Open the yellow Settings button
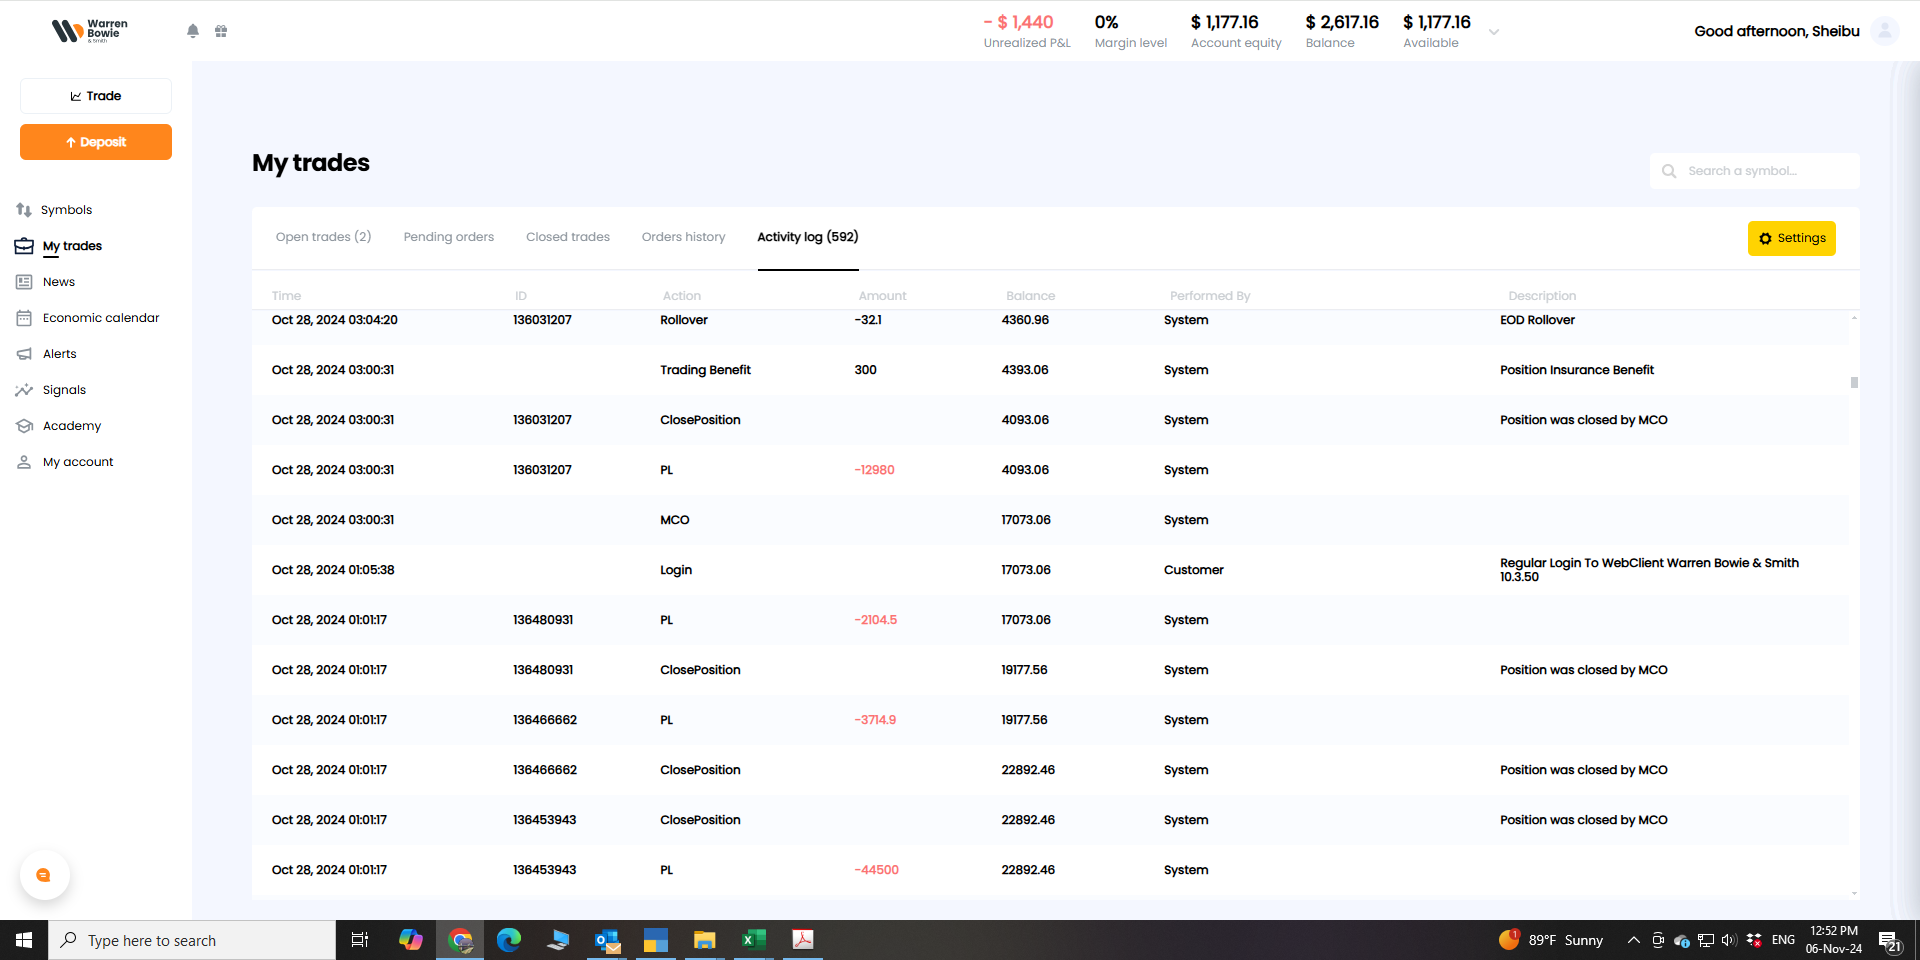Screen dimensions: 1920x960 [x=1791, y=238]
